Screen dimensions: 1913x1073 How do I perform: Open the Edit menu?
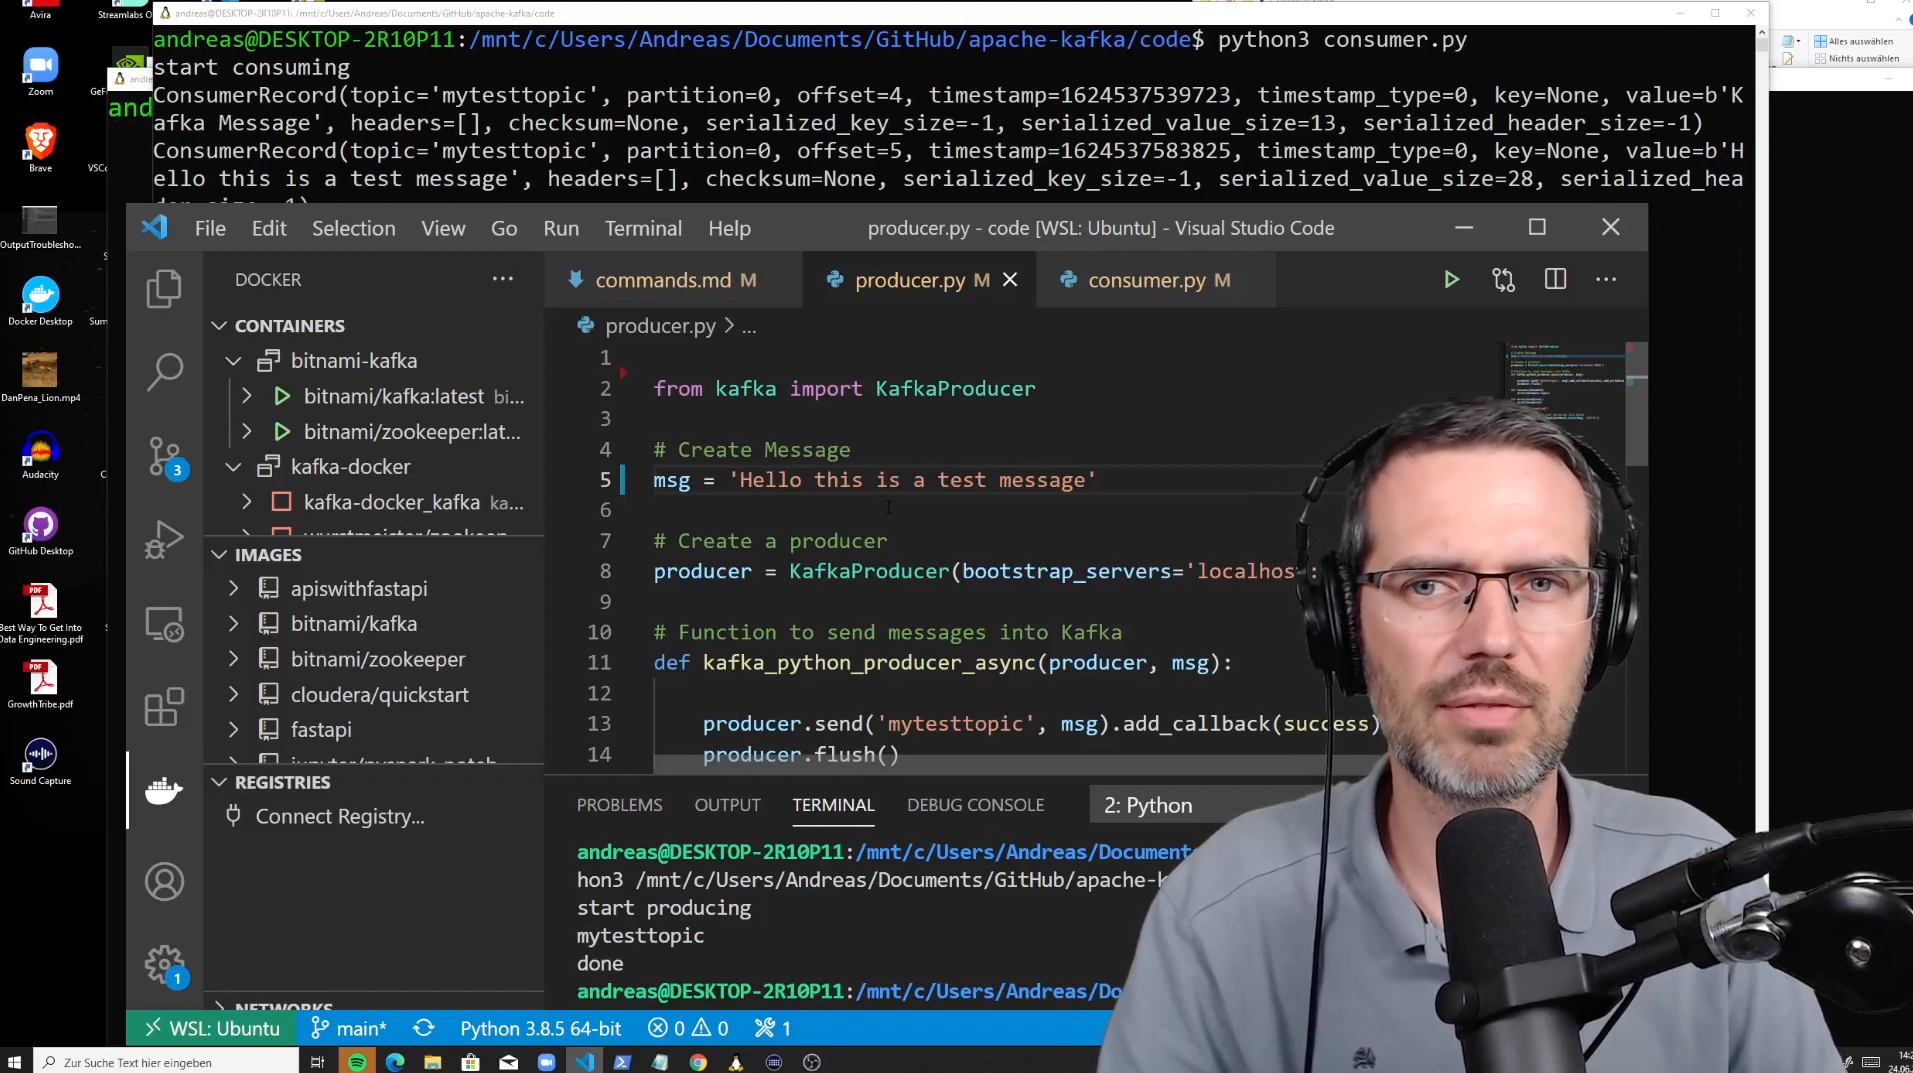pos(269,228)
